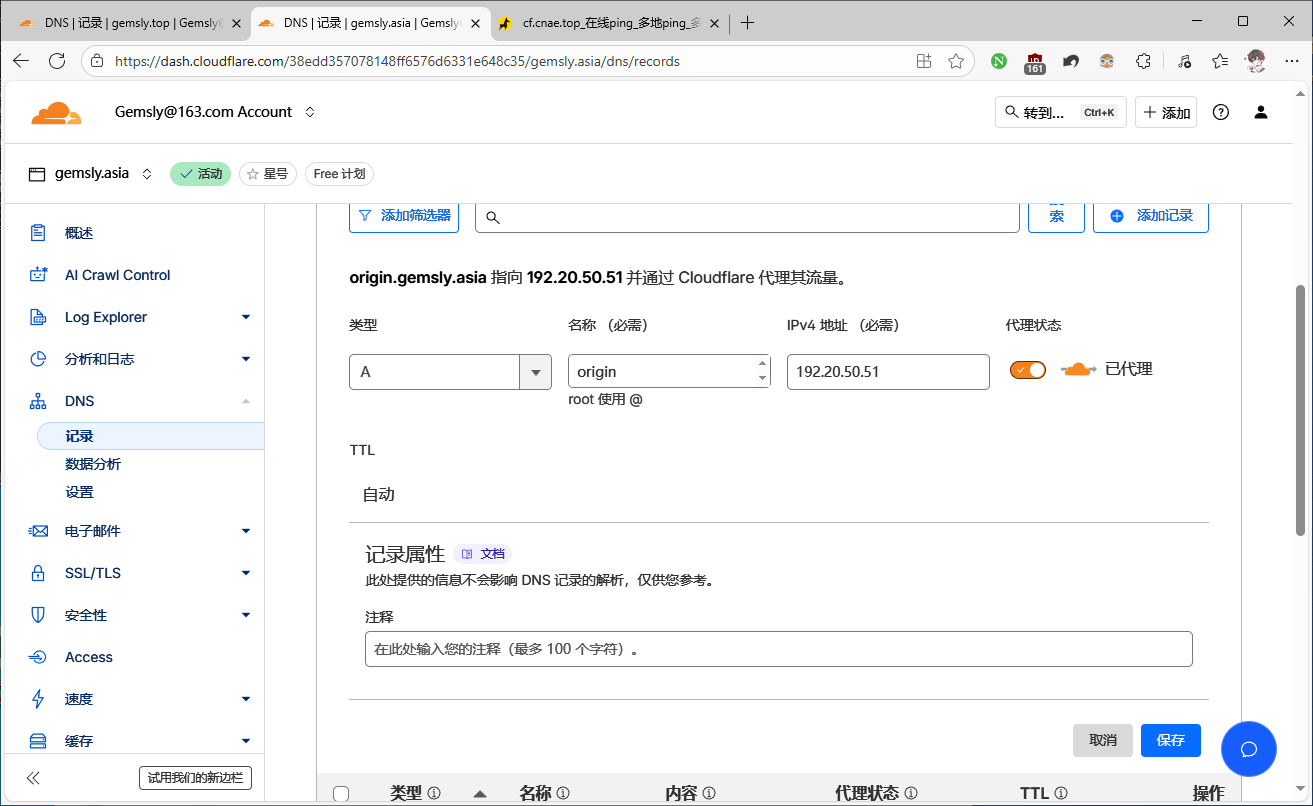Open the support chat bubble
Viewport: 1313px width, 806px height.
[x=1248, y=748]
